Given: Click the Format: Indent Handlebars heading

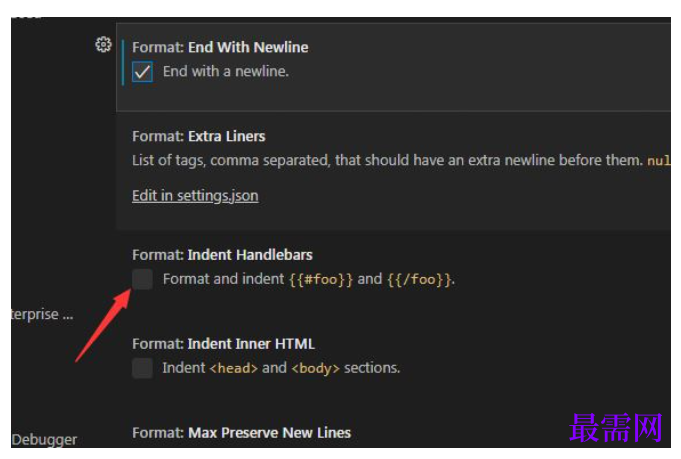Looking at the screenshot, I should (222, 255).
